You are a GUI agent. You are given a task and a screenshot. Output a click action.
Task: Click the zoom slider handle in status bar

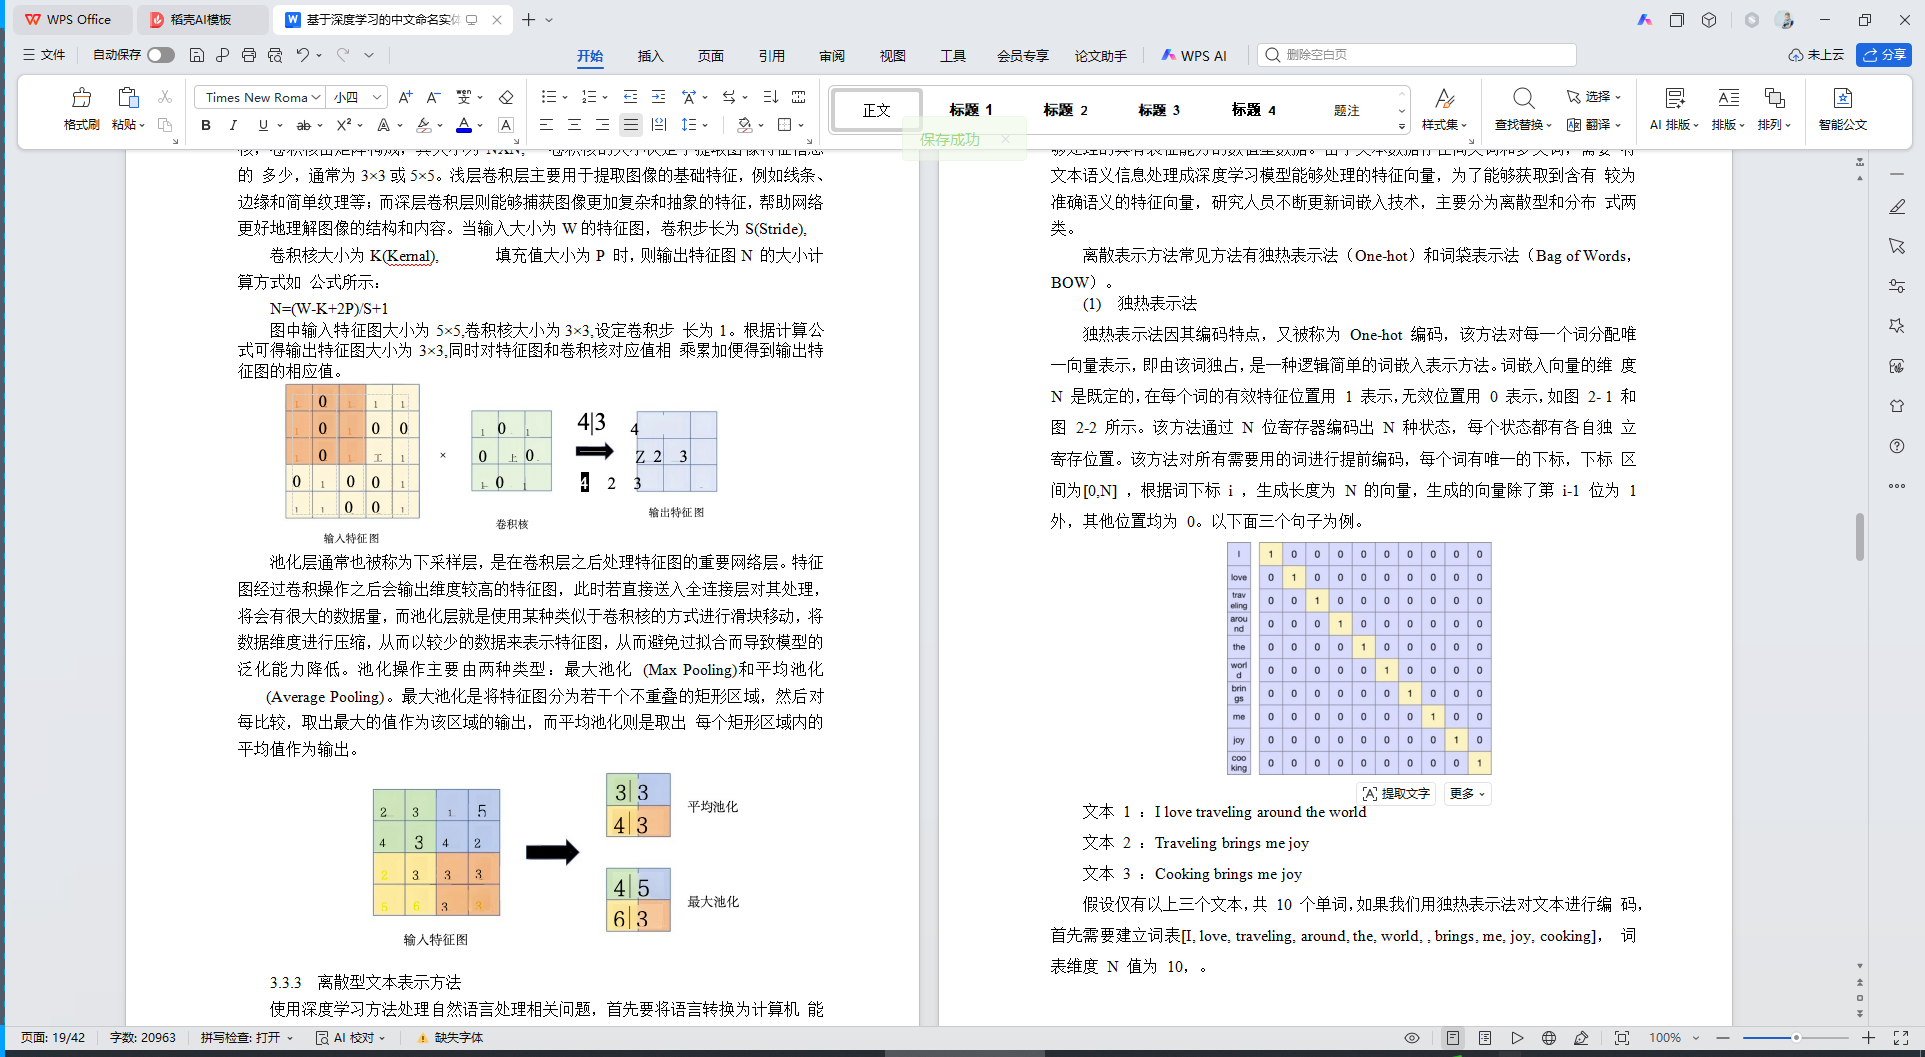[x=1796, y=1038]
